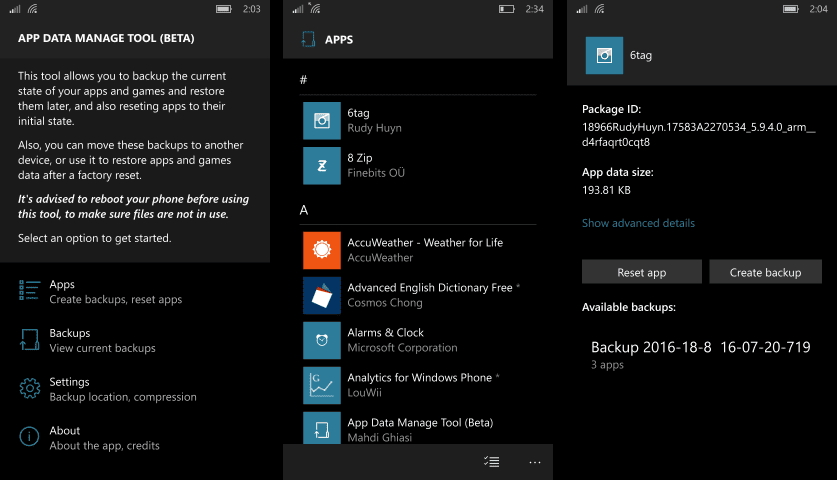Select AccuWeather - Weather for Life row
This screenshot has width=837, height=480.
click(x=420, y=250)
